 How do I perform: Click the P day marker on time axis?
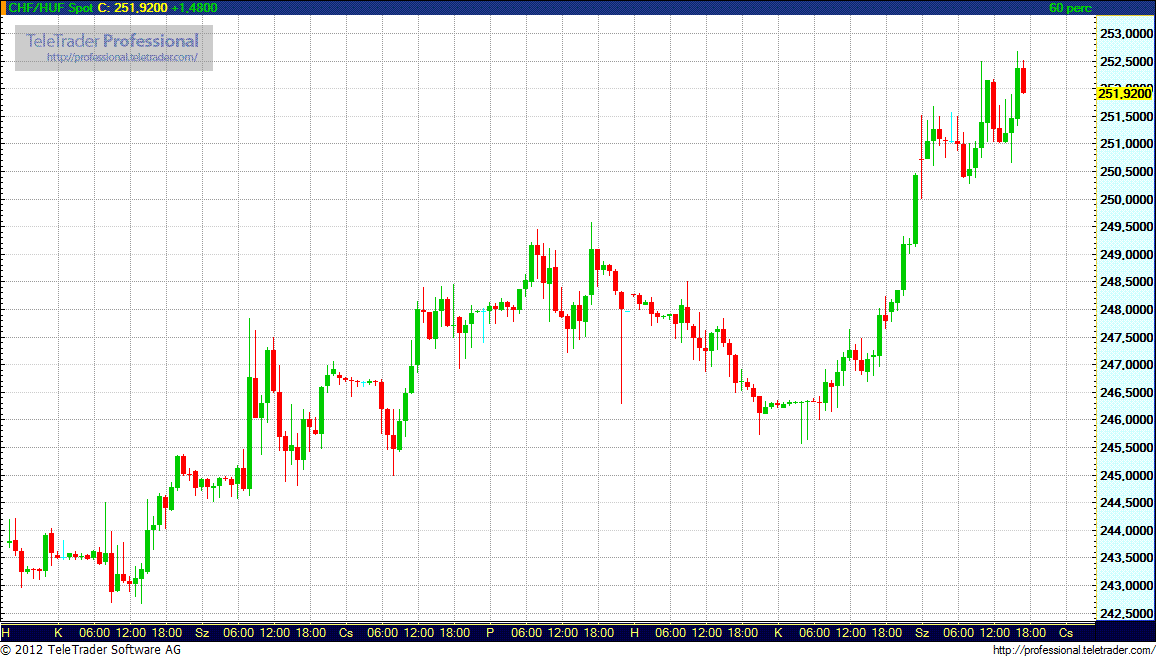click(x=490, y=632)
